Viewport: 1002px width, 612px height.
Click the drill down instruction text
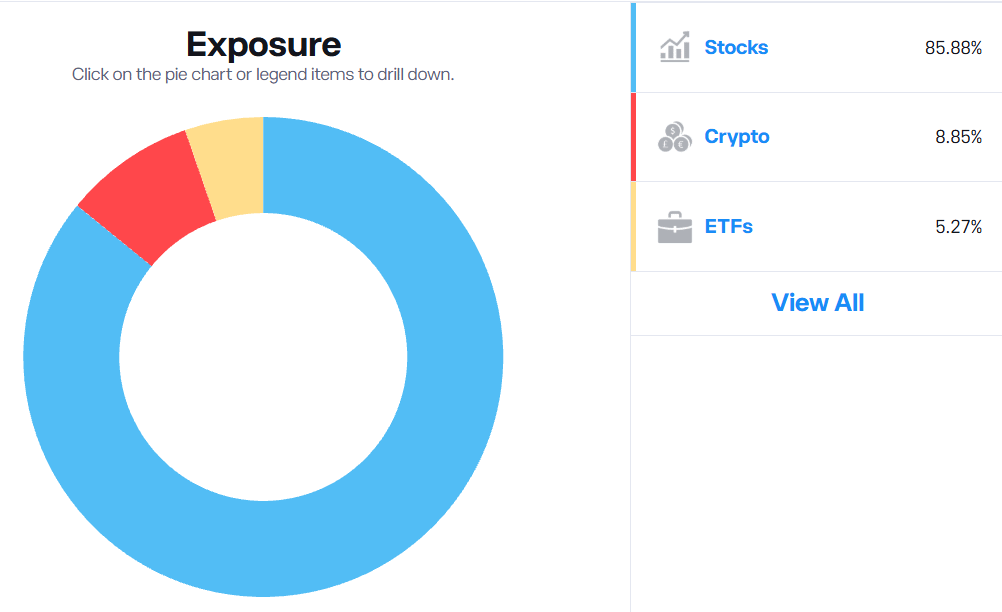pyautogui.click(x=263, y=75)
